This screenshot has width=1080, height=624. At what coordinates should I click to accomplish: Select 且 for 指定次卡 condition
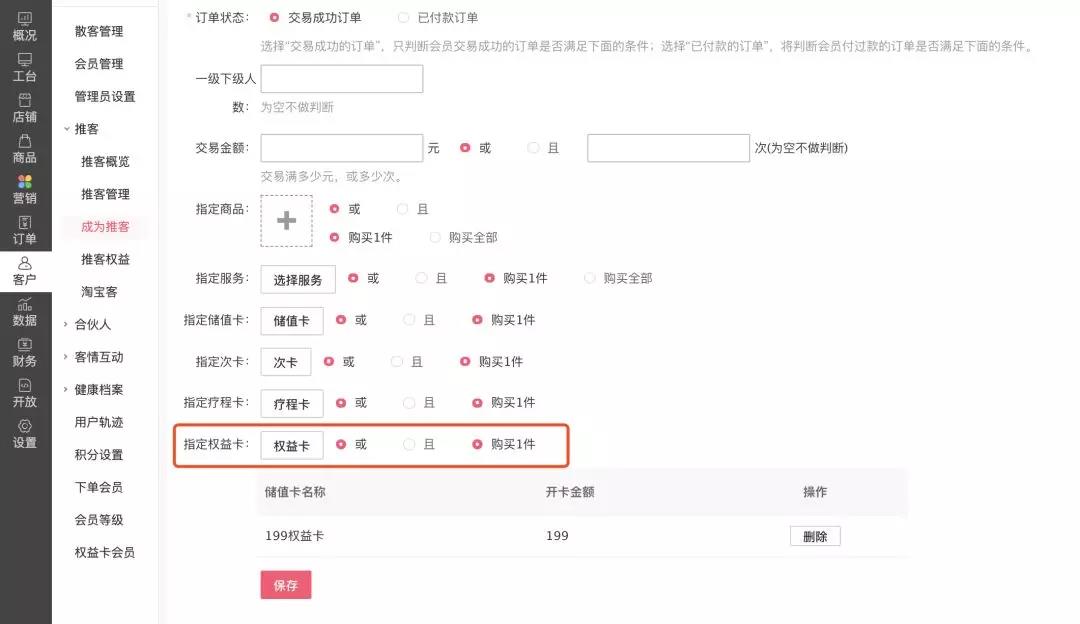pos(397,361)
